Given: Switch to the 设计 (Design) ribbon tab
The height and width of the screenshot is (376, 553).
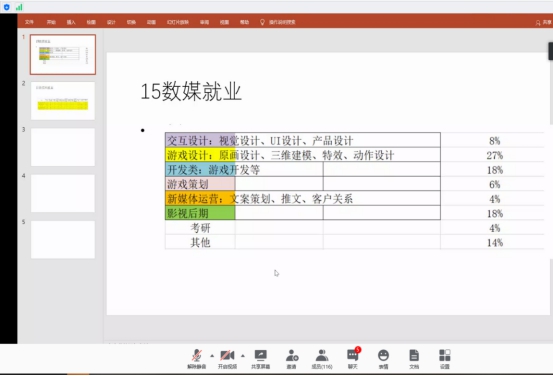Looking at the screenshot, I should (x=111, y=22).
